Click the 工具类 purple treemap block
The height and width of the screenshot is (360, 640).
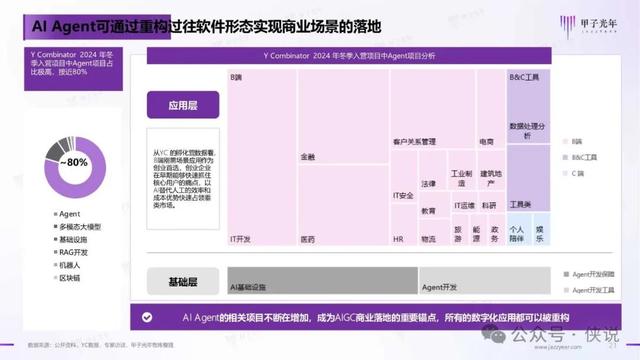[529, 178]
